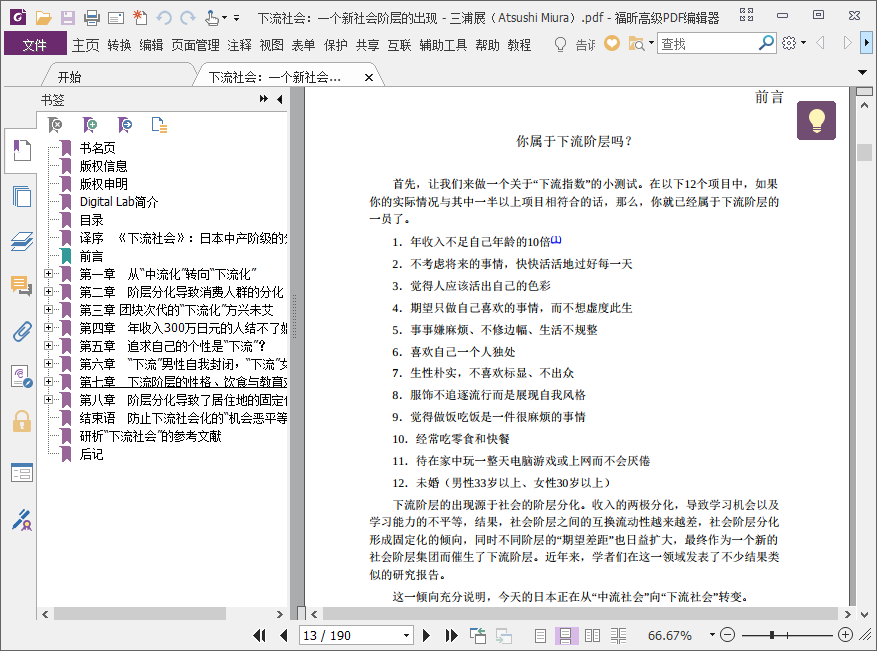Viewport: 877px width, 651px height.
Task: Toggle continuous page view mode
Action: (x=565, y=635)
